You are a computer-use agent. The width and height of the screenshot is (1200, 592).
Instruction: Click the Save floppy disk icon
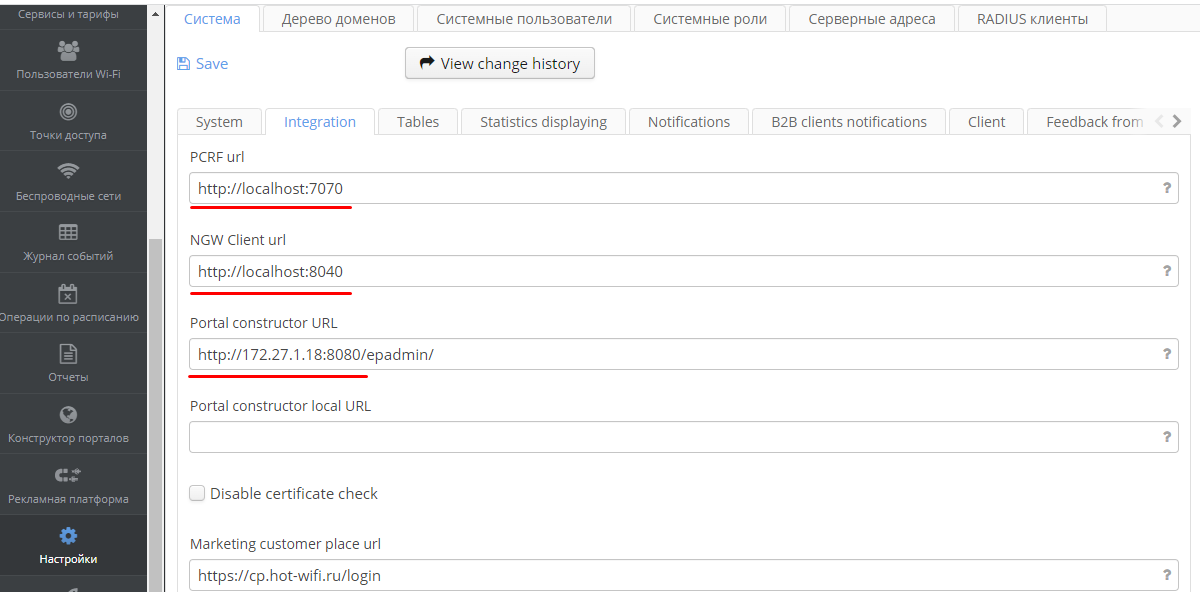183,64
